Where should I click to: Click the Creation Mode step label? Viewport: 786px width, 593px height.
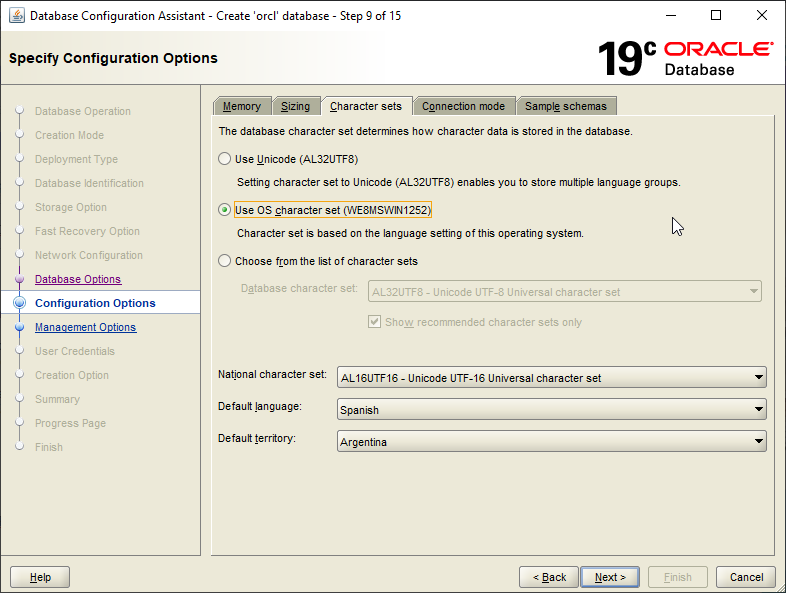70,135
